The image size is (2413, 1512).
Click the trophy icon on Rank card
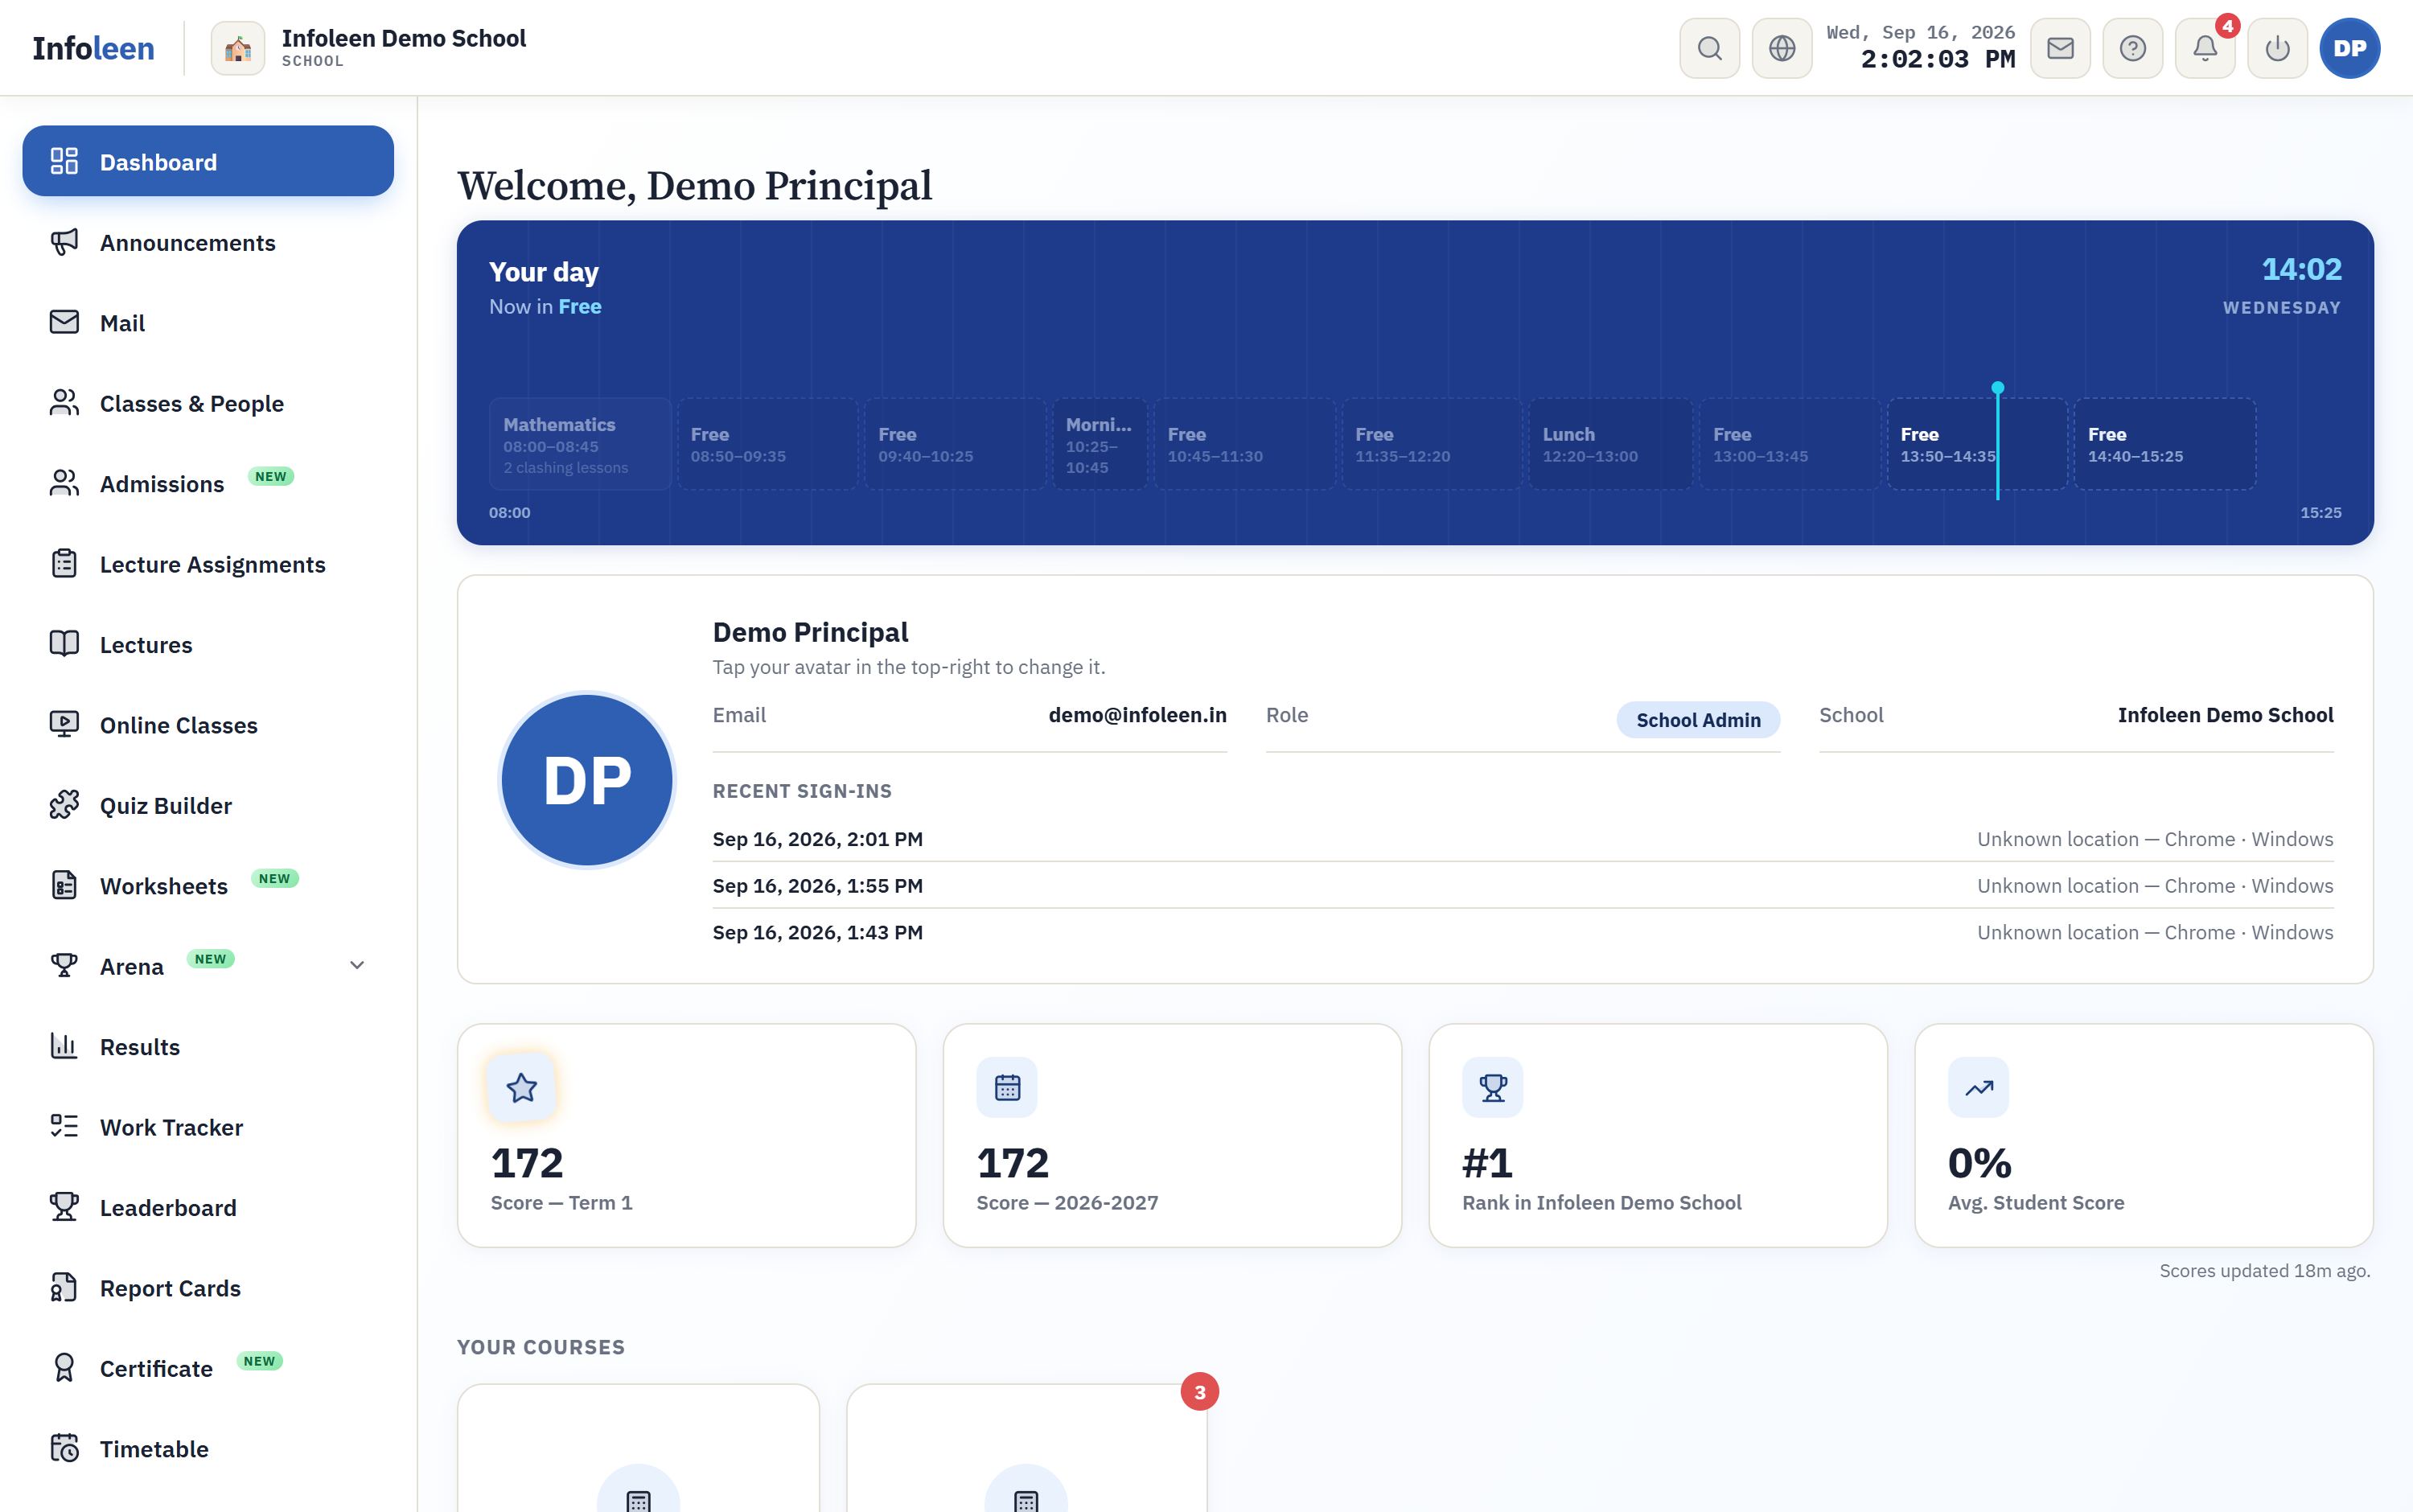(x=1492, y=1087)
